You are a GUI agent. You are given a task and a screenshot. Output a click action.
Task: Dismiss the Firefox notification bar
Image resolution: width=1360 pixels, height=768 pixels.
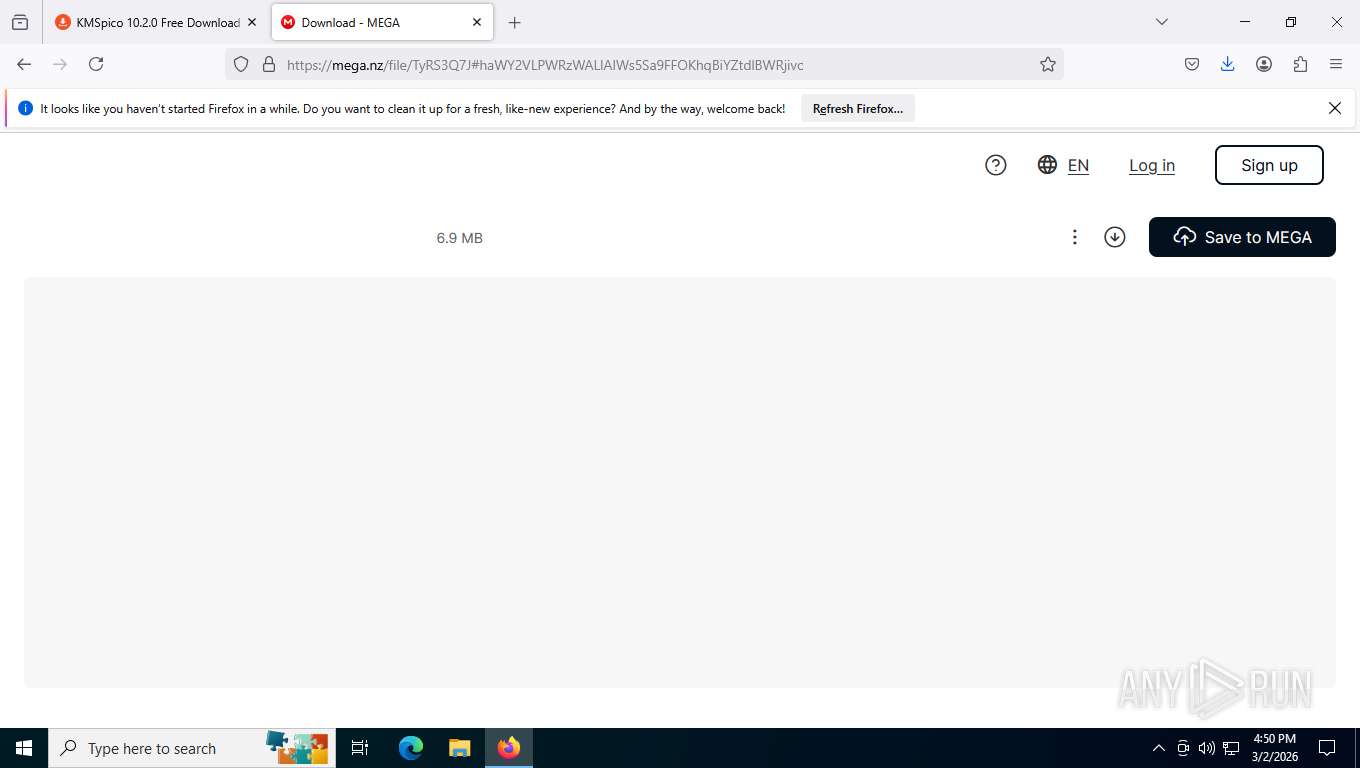coord(1335,108)
